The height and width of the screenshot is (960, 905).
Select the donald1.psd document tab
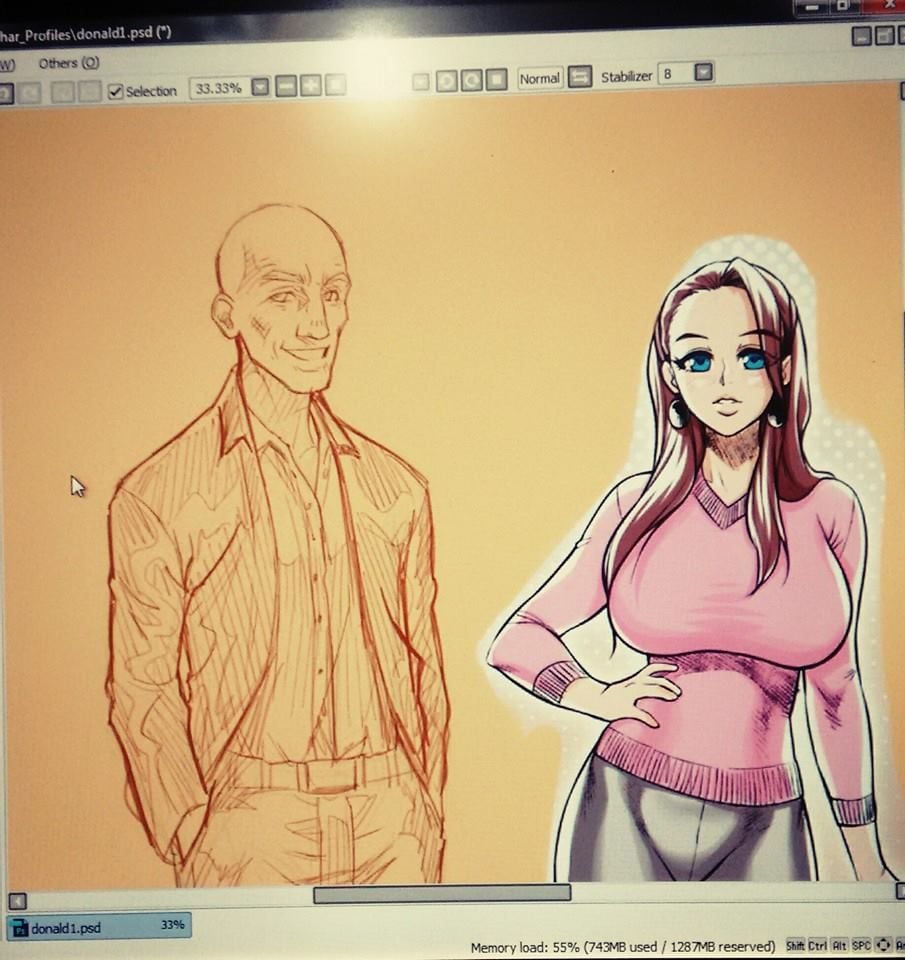pyautogui.click(x=97, y=927)
